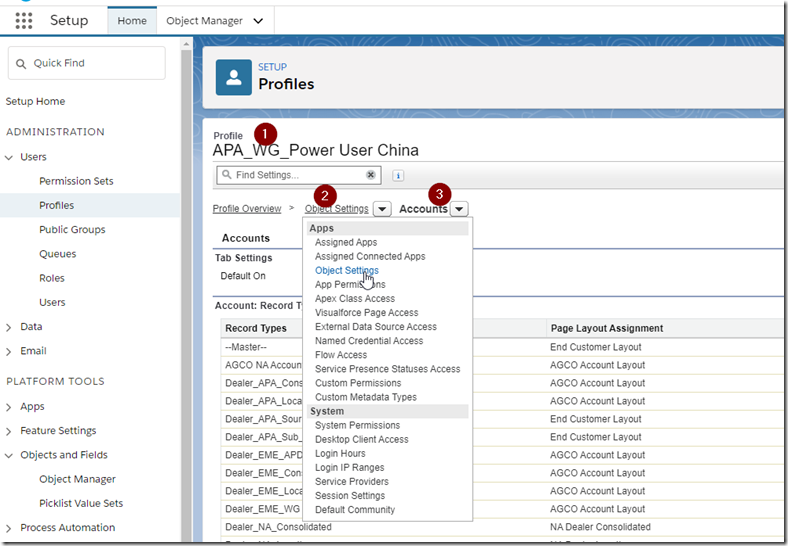Viewport: 788px width, 546px height.
Task: Click the Page Layout Assignment column header
Action: coord(607,329)
